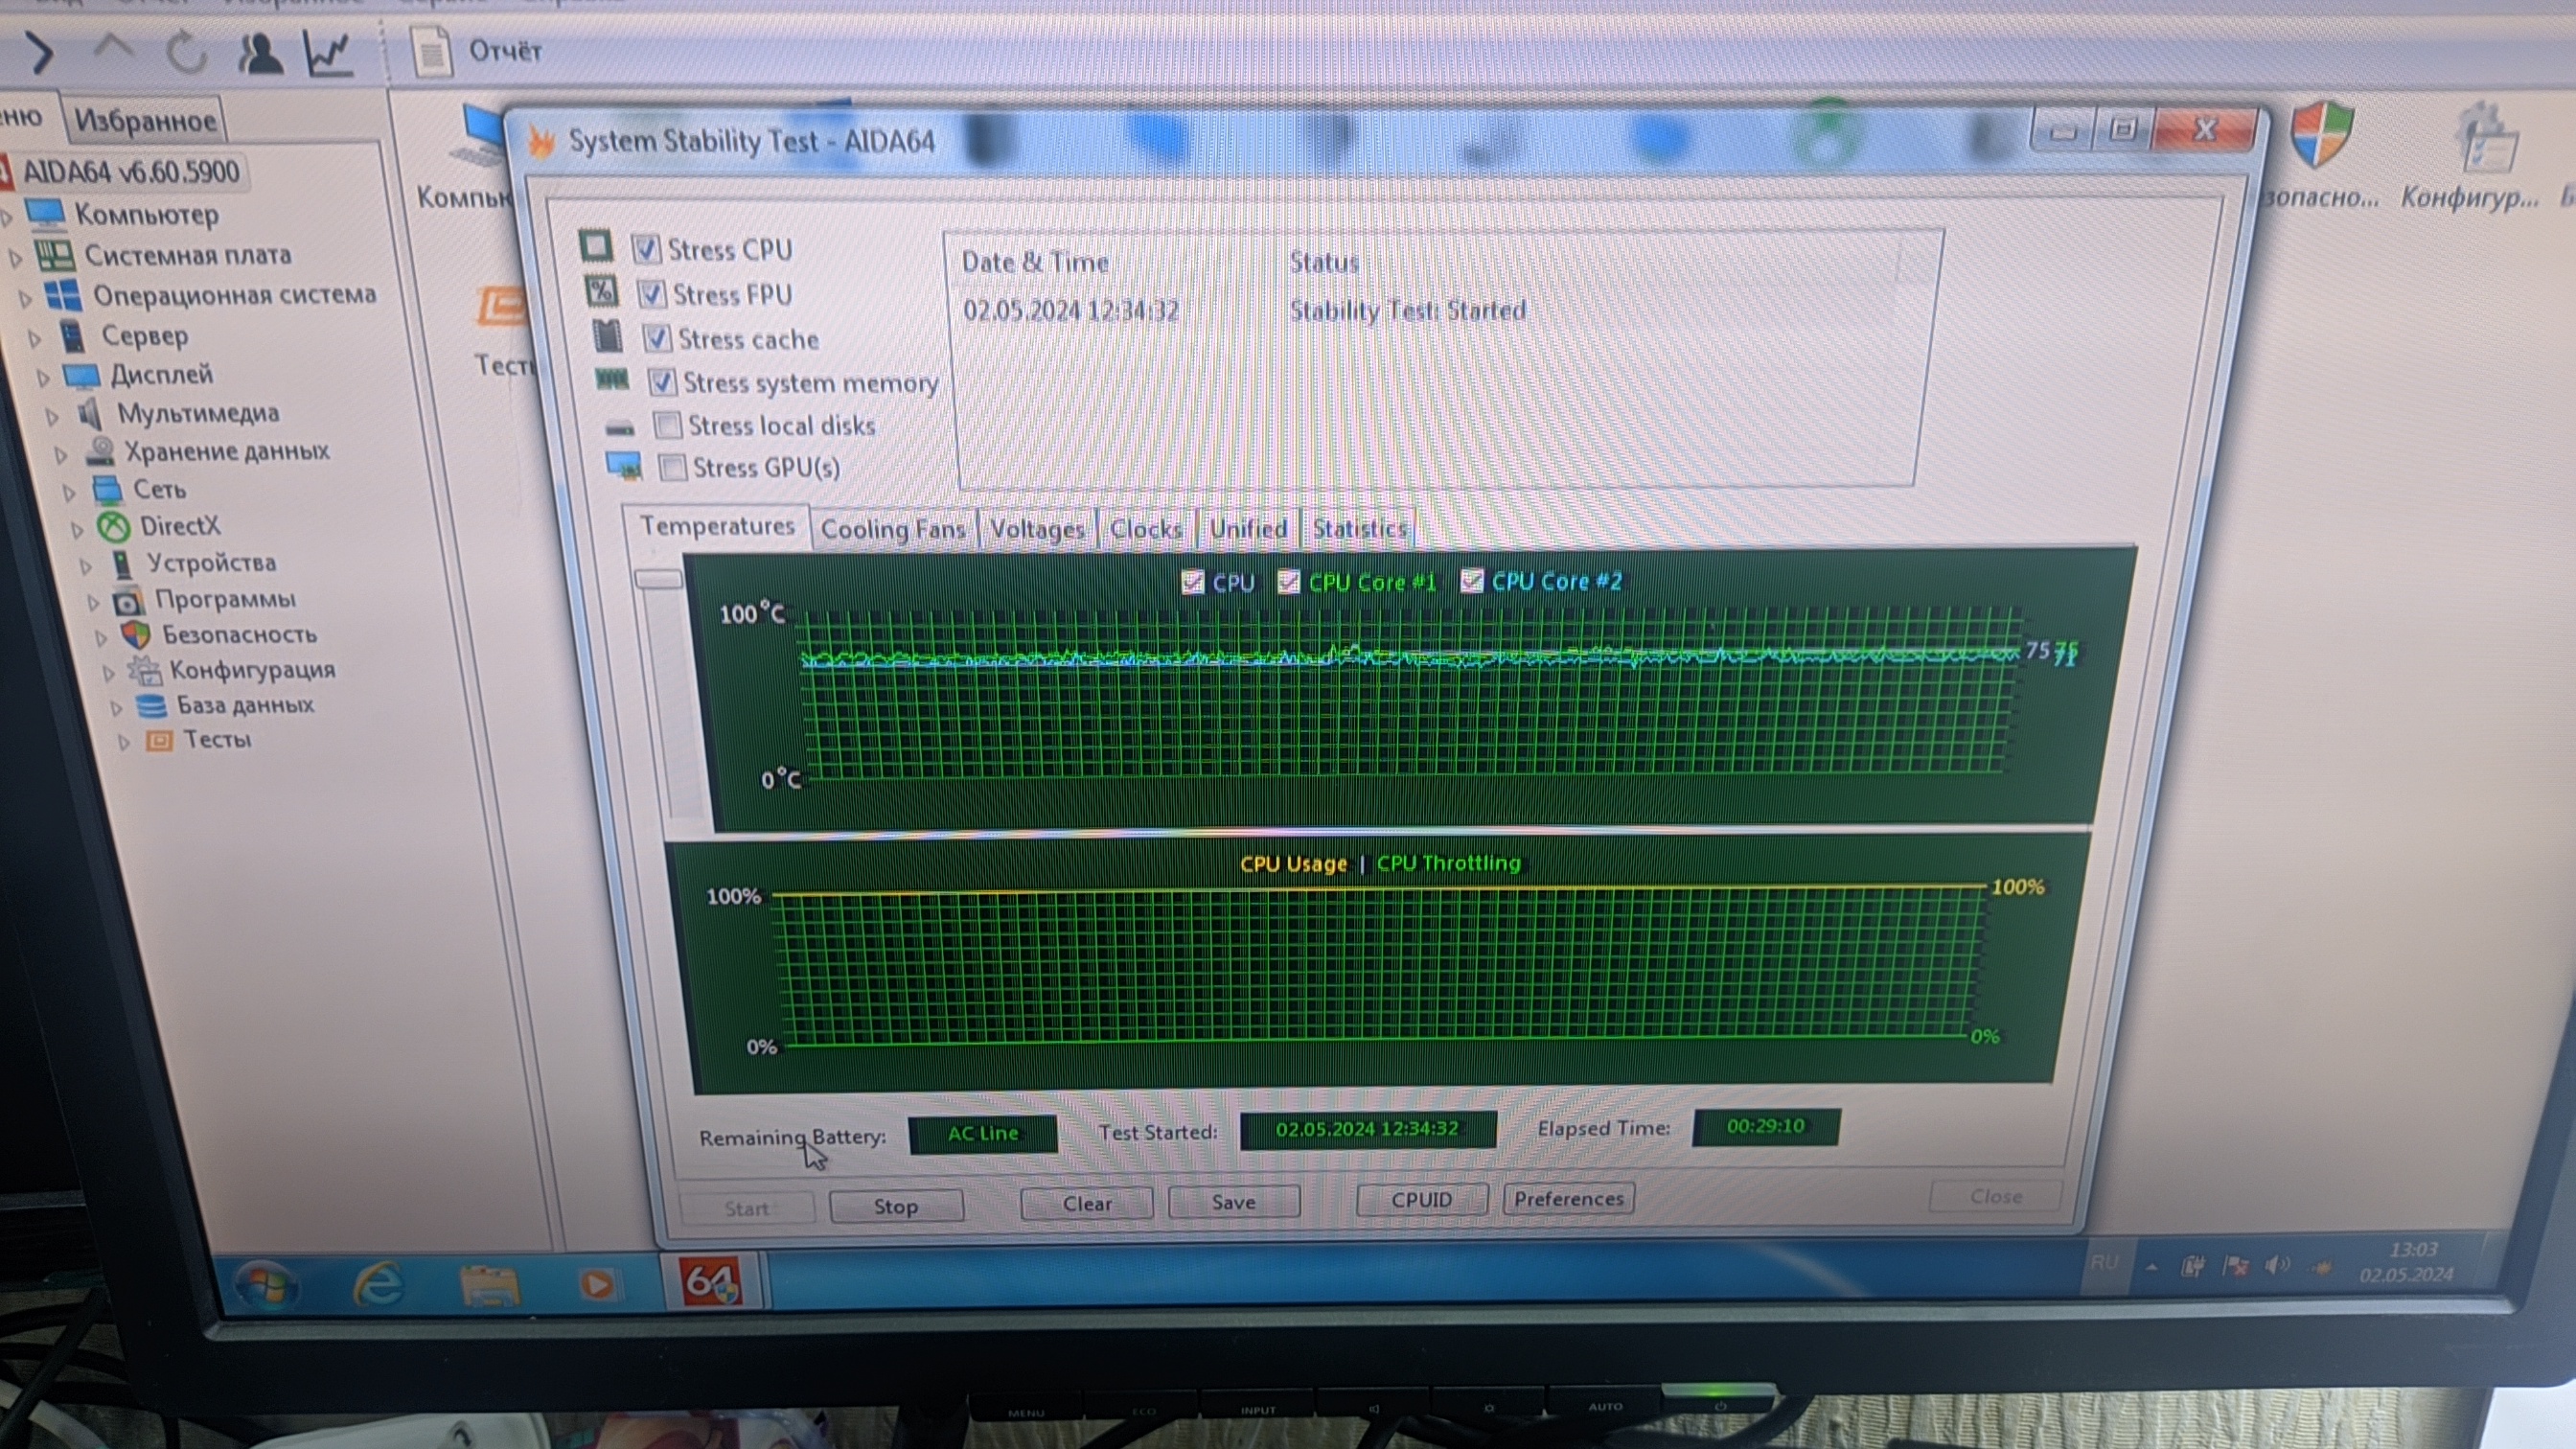Select the Тесты benchmark icon in tree
The width and height of the screenshot is (2576, 1449).
(x=159, y=740)
